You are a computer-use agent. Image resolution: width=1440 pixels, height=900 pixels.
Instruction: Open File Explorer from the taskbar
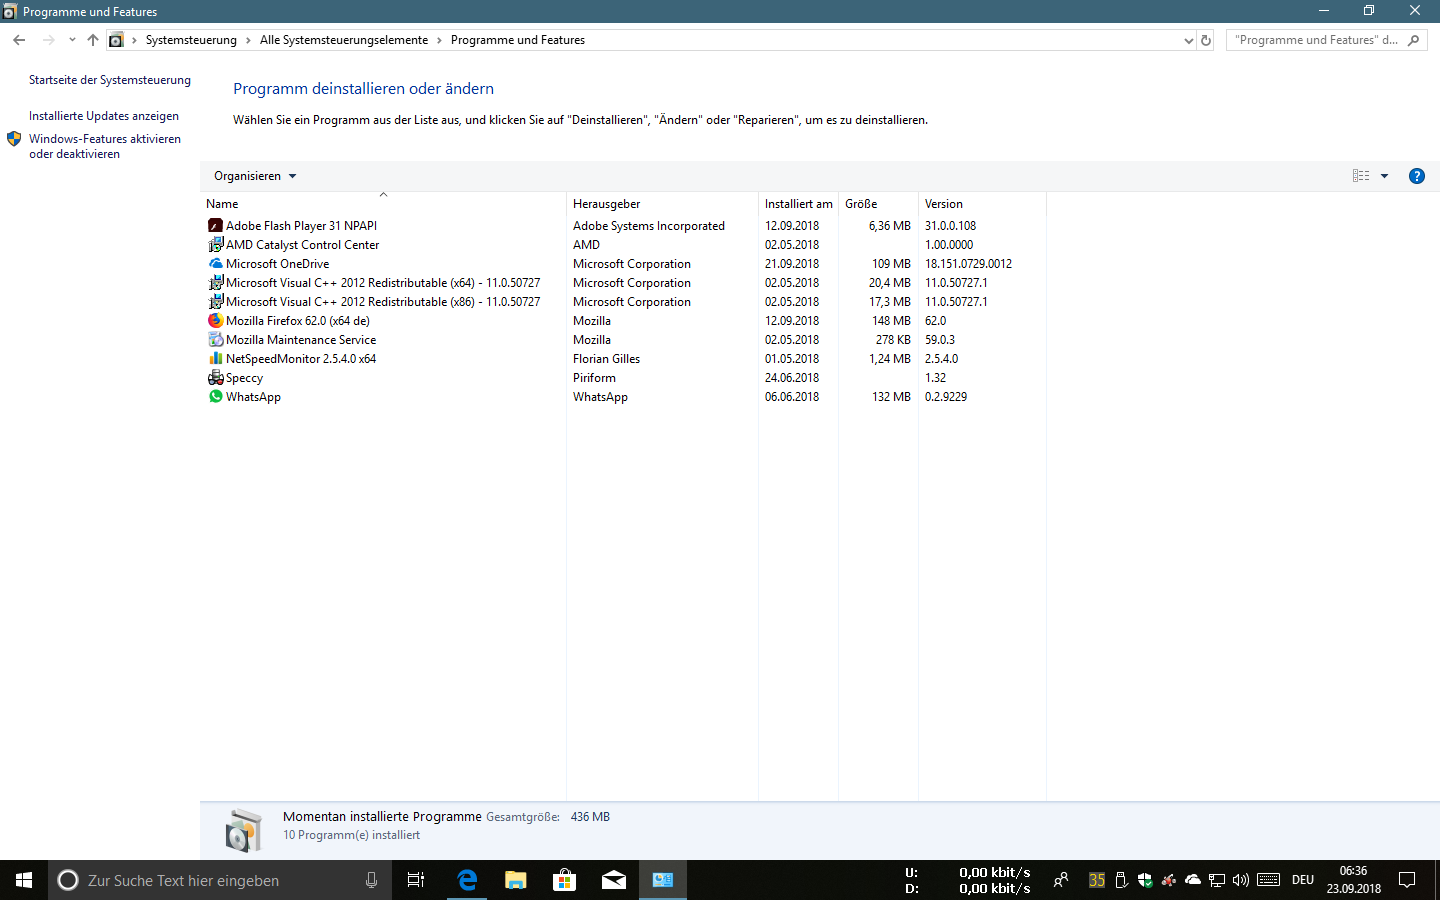(515, 880)
